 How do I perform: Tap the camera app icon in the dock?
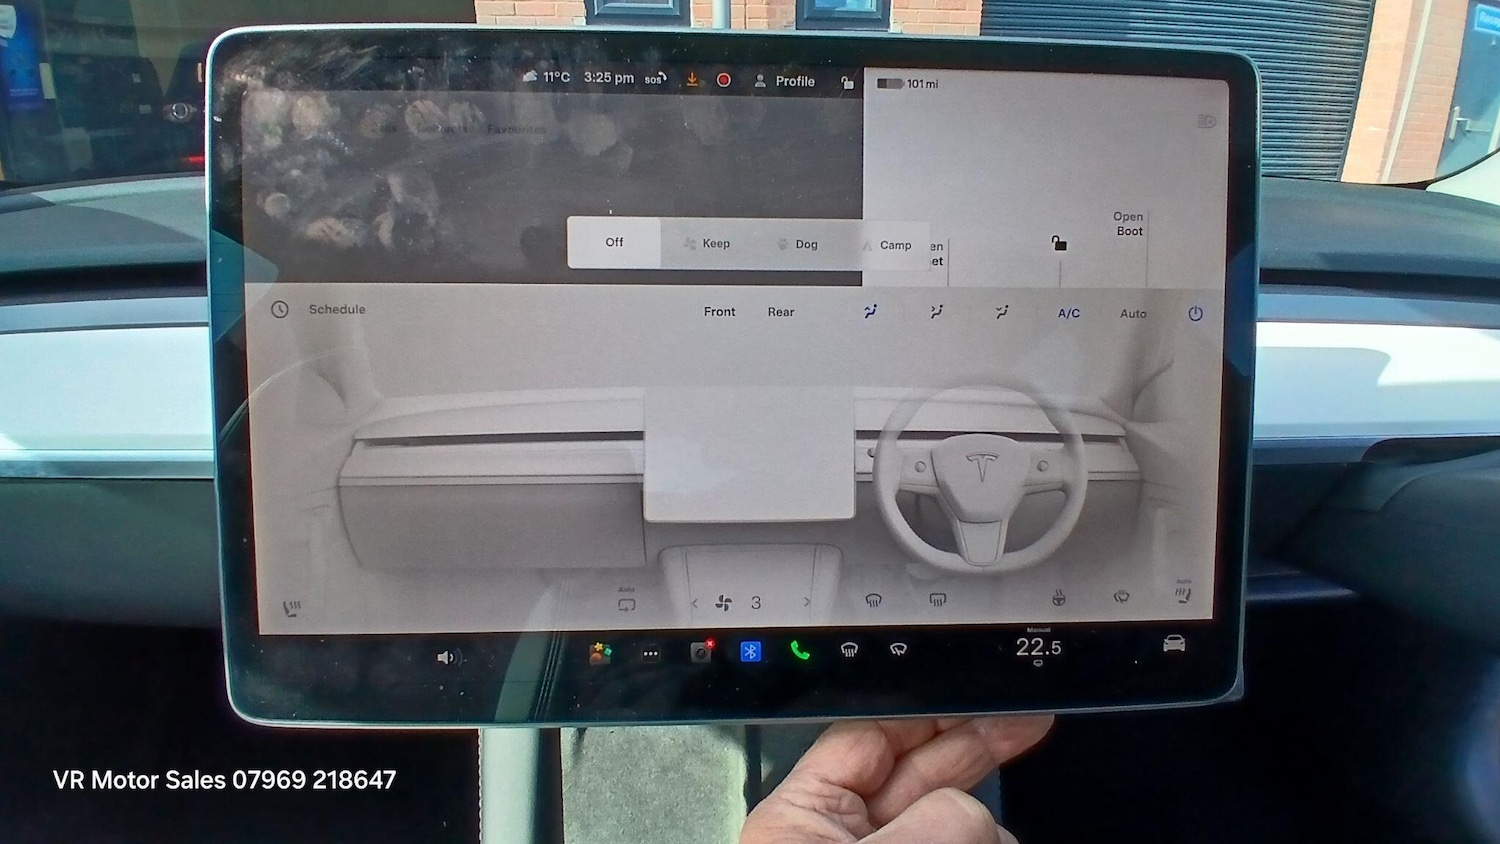point(700,651)
